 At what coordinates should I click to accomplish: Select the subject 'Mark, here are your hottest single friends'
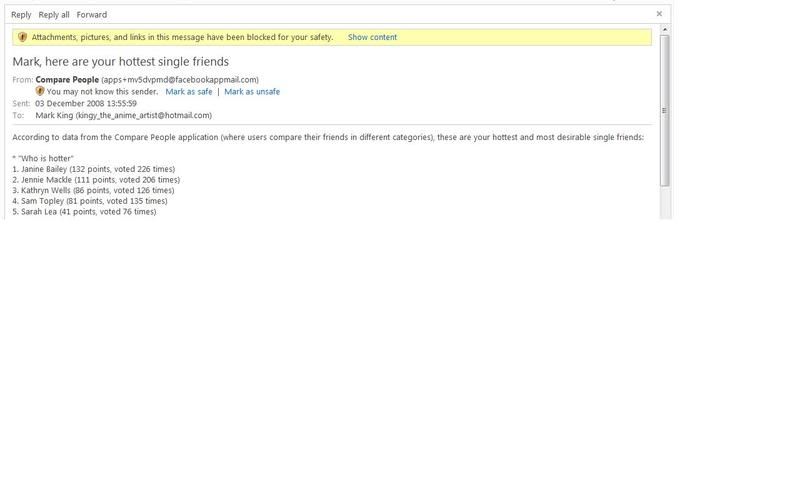coord(120,62)
